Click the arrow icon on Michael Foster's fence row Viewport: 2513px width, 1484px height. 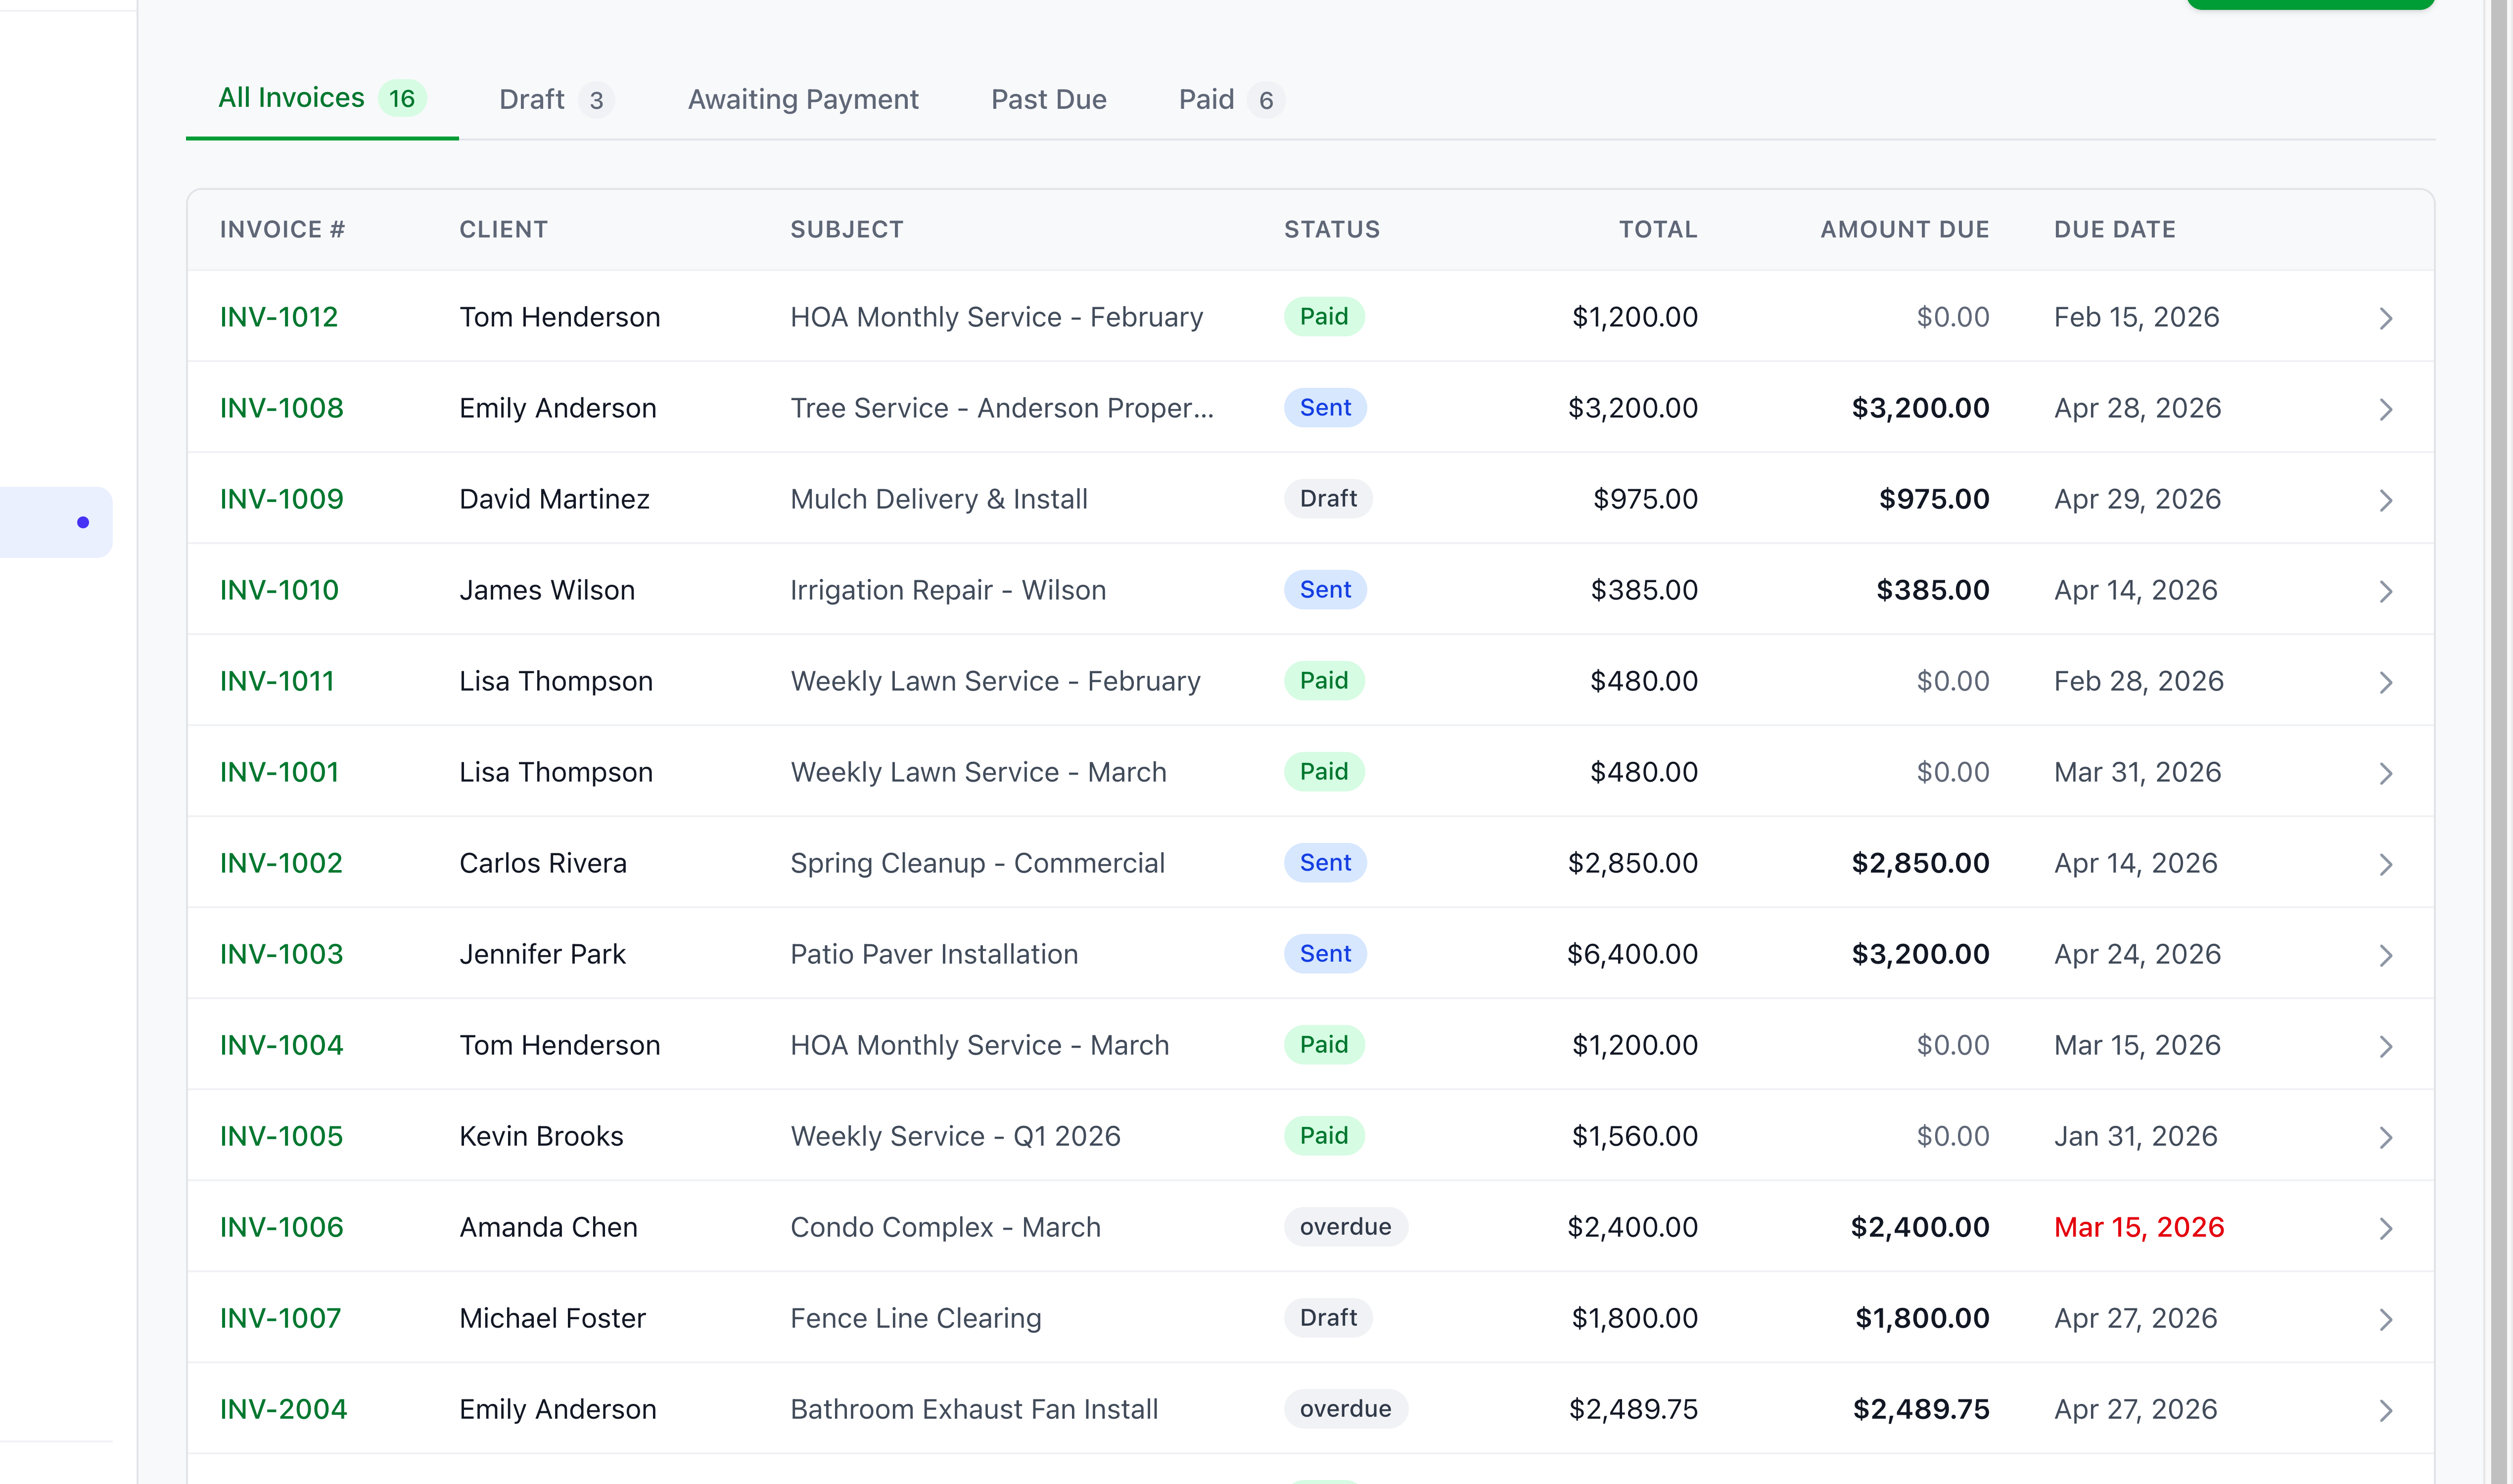[x=2387, y=1319]
